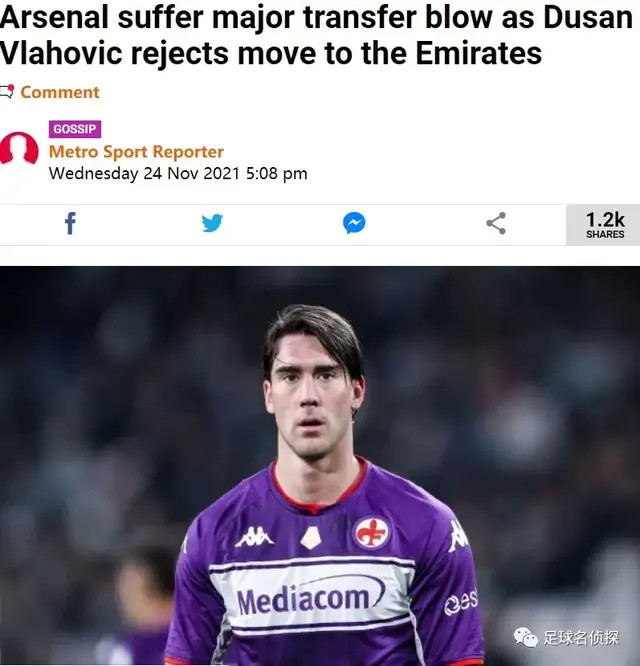Click the Kappa logo on the shoulder

458,536
